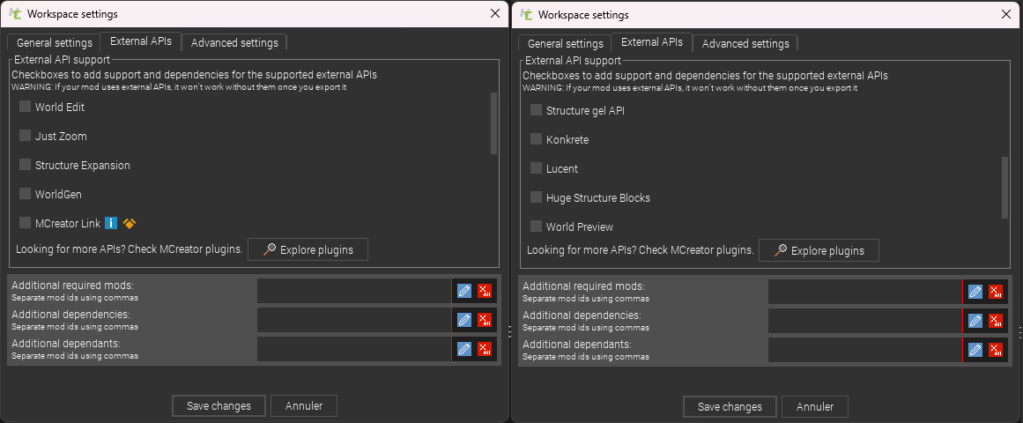Edit Additional required mods in right window
The image size is (1023, 423).
[x=975, y=292]
